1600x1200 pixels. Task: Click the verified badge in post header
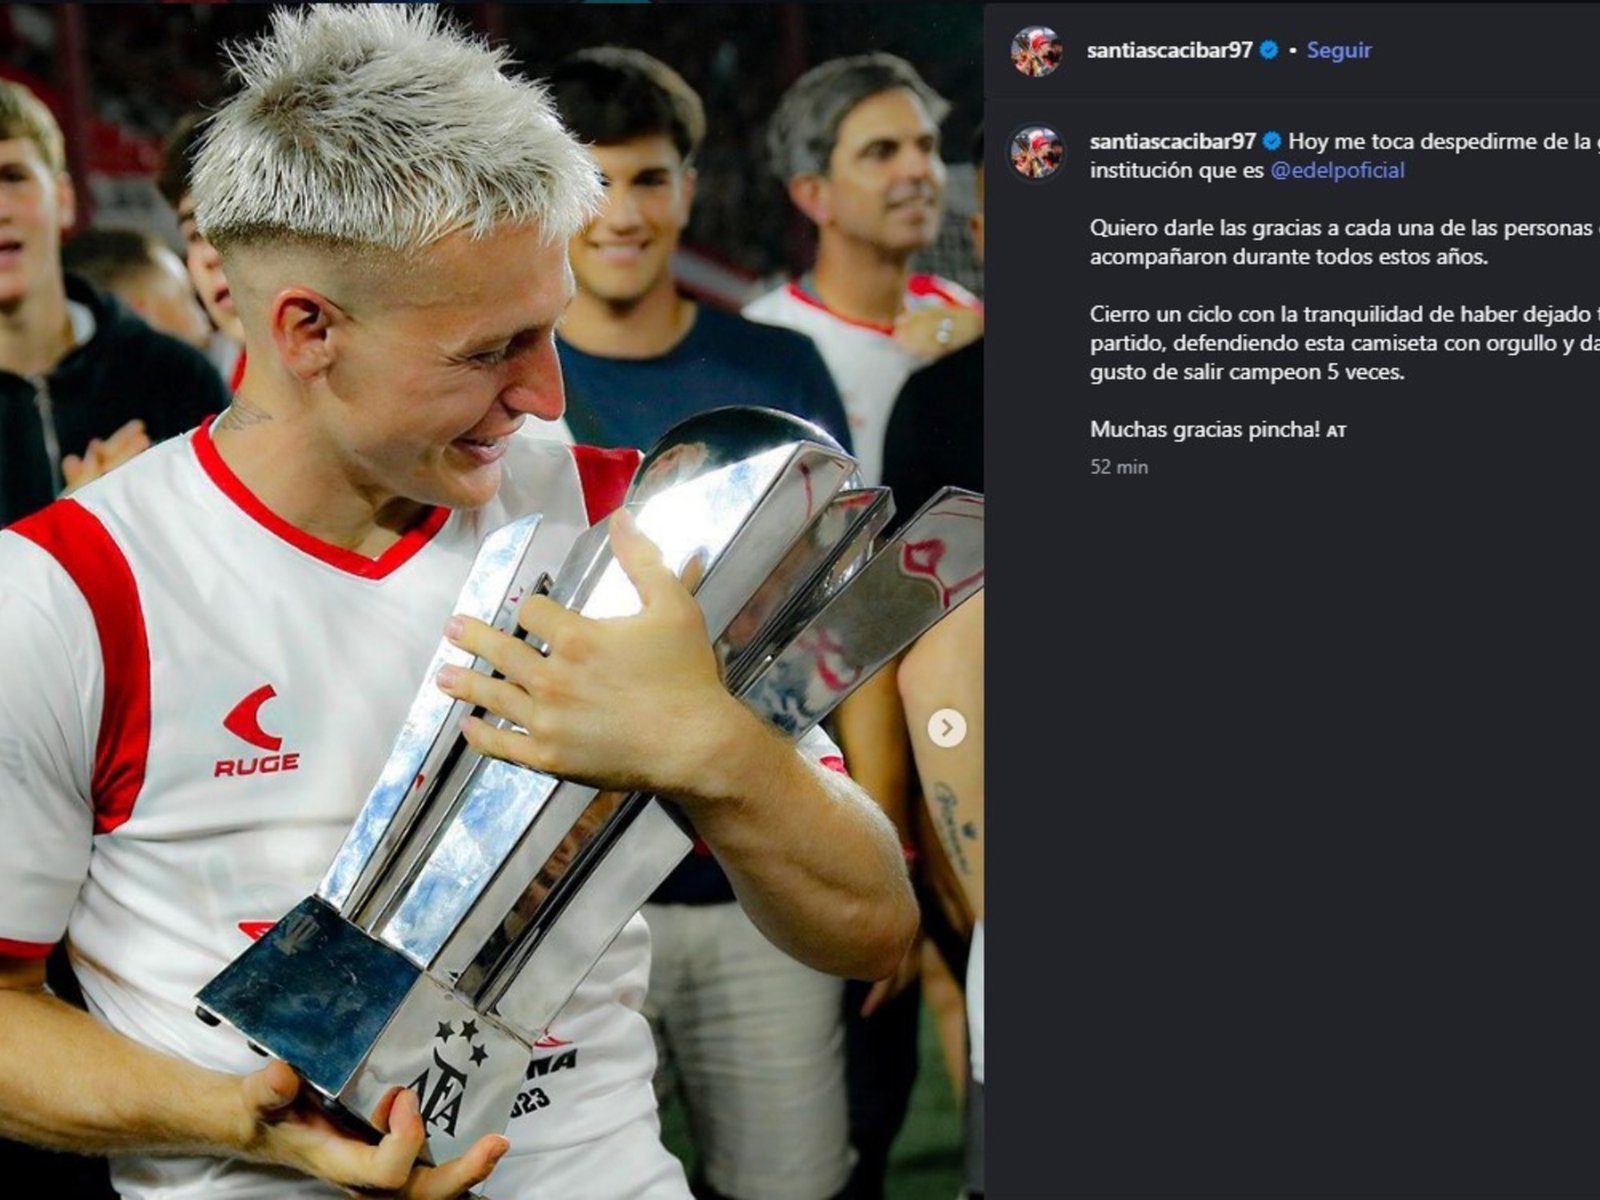click(1269, 50)
